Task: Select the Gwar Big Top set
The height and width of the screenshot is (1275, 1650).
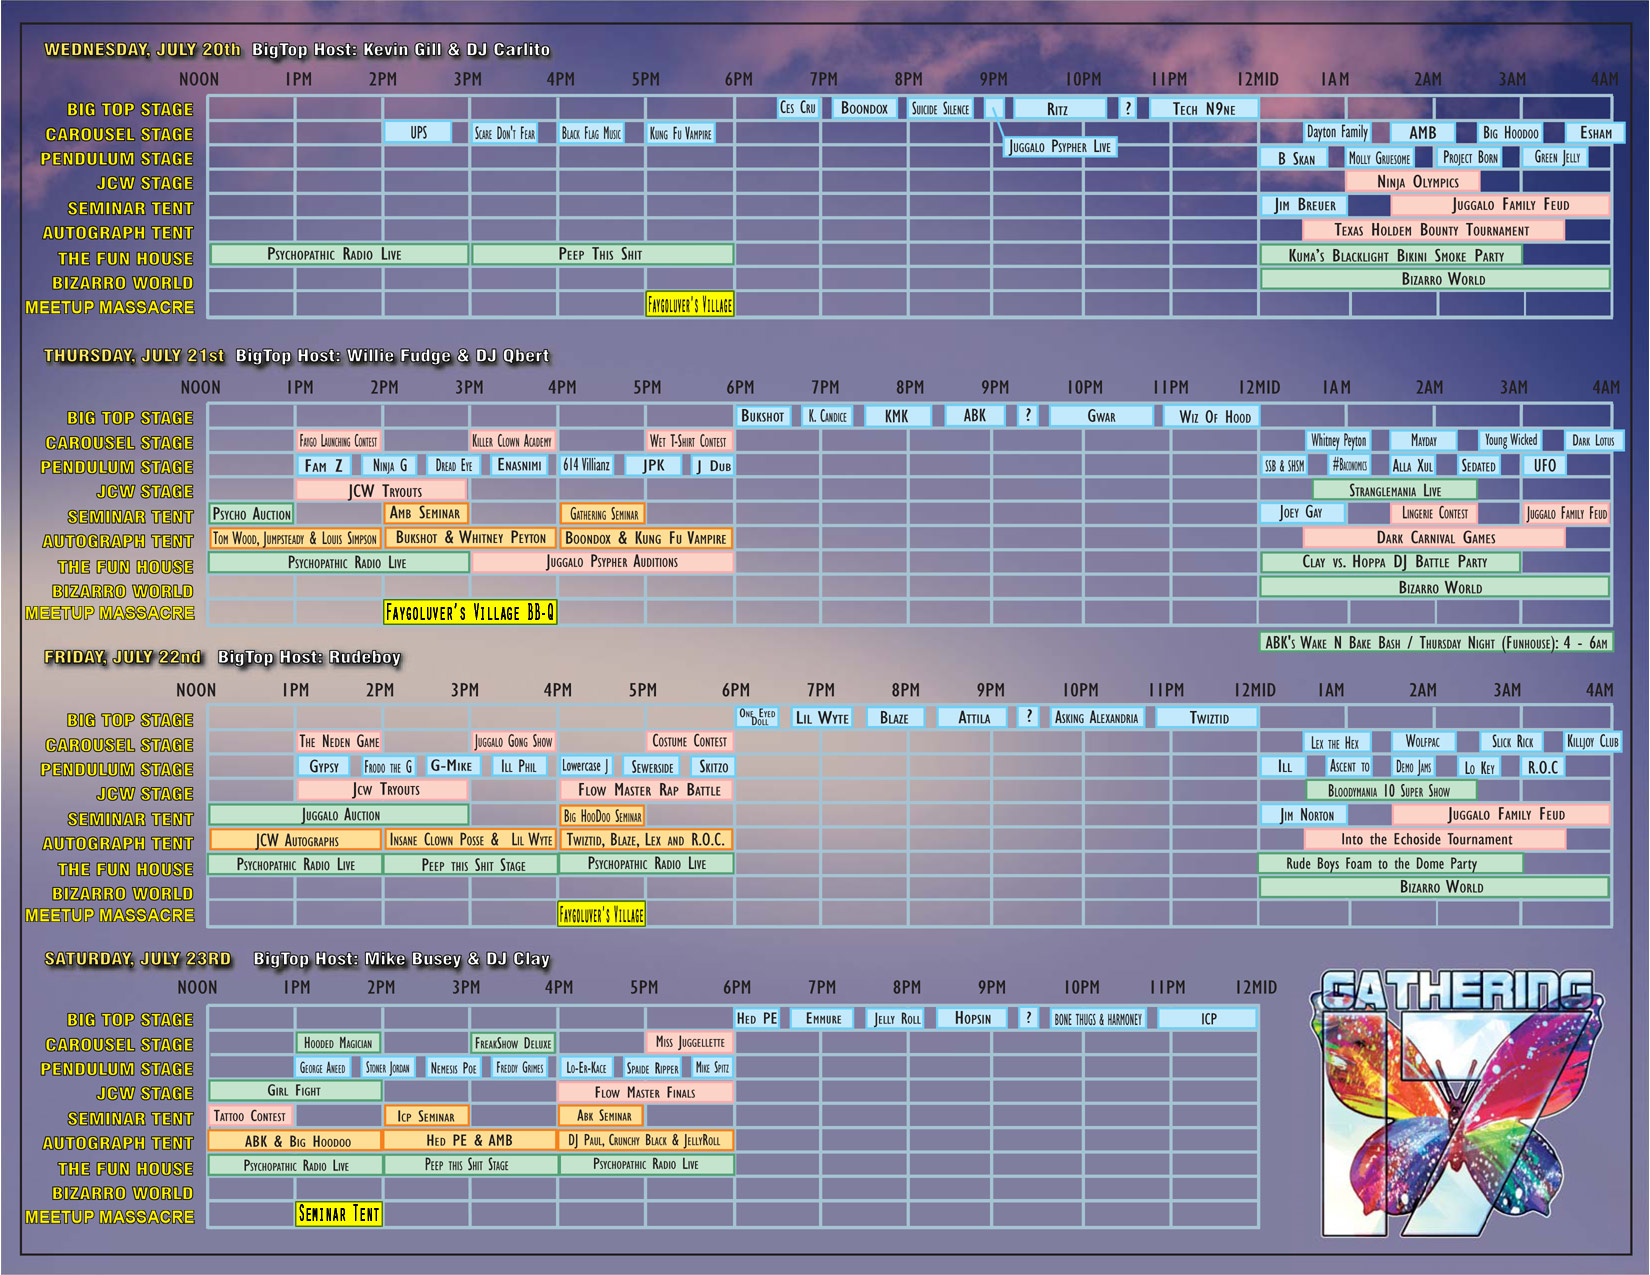Action: (1101, 416)
